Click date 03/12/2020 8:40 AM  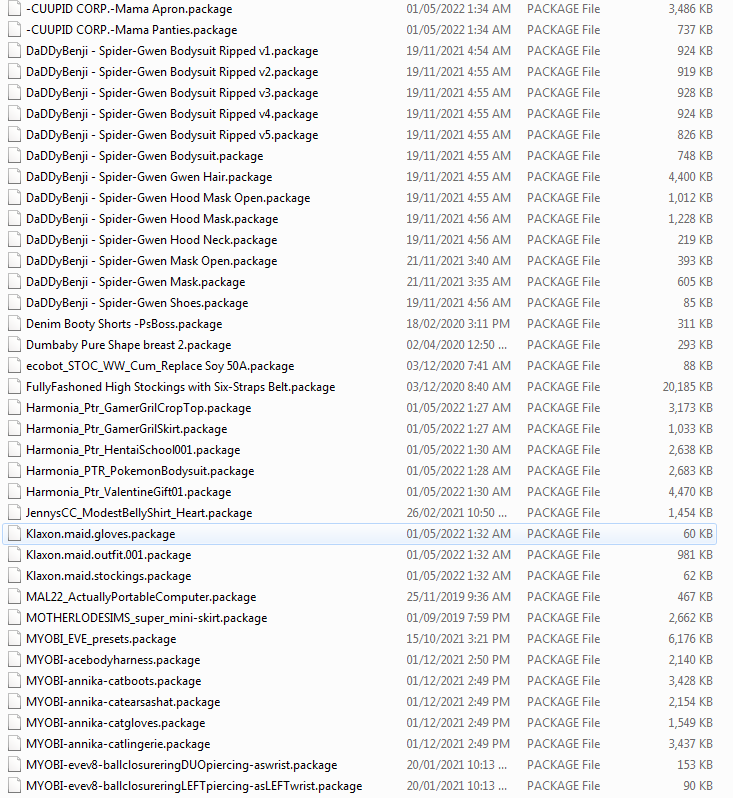point(458,387)
